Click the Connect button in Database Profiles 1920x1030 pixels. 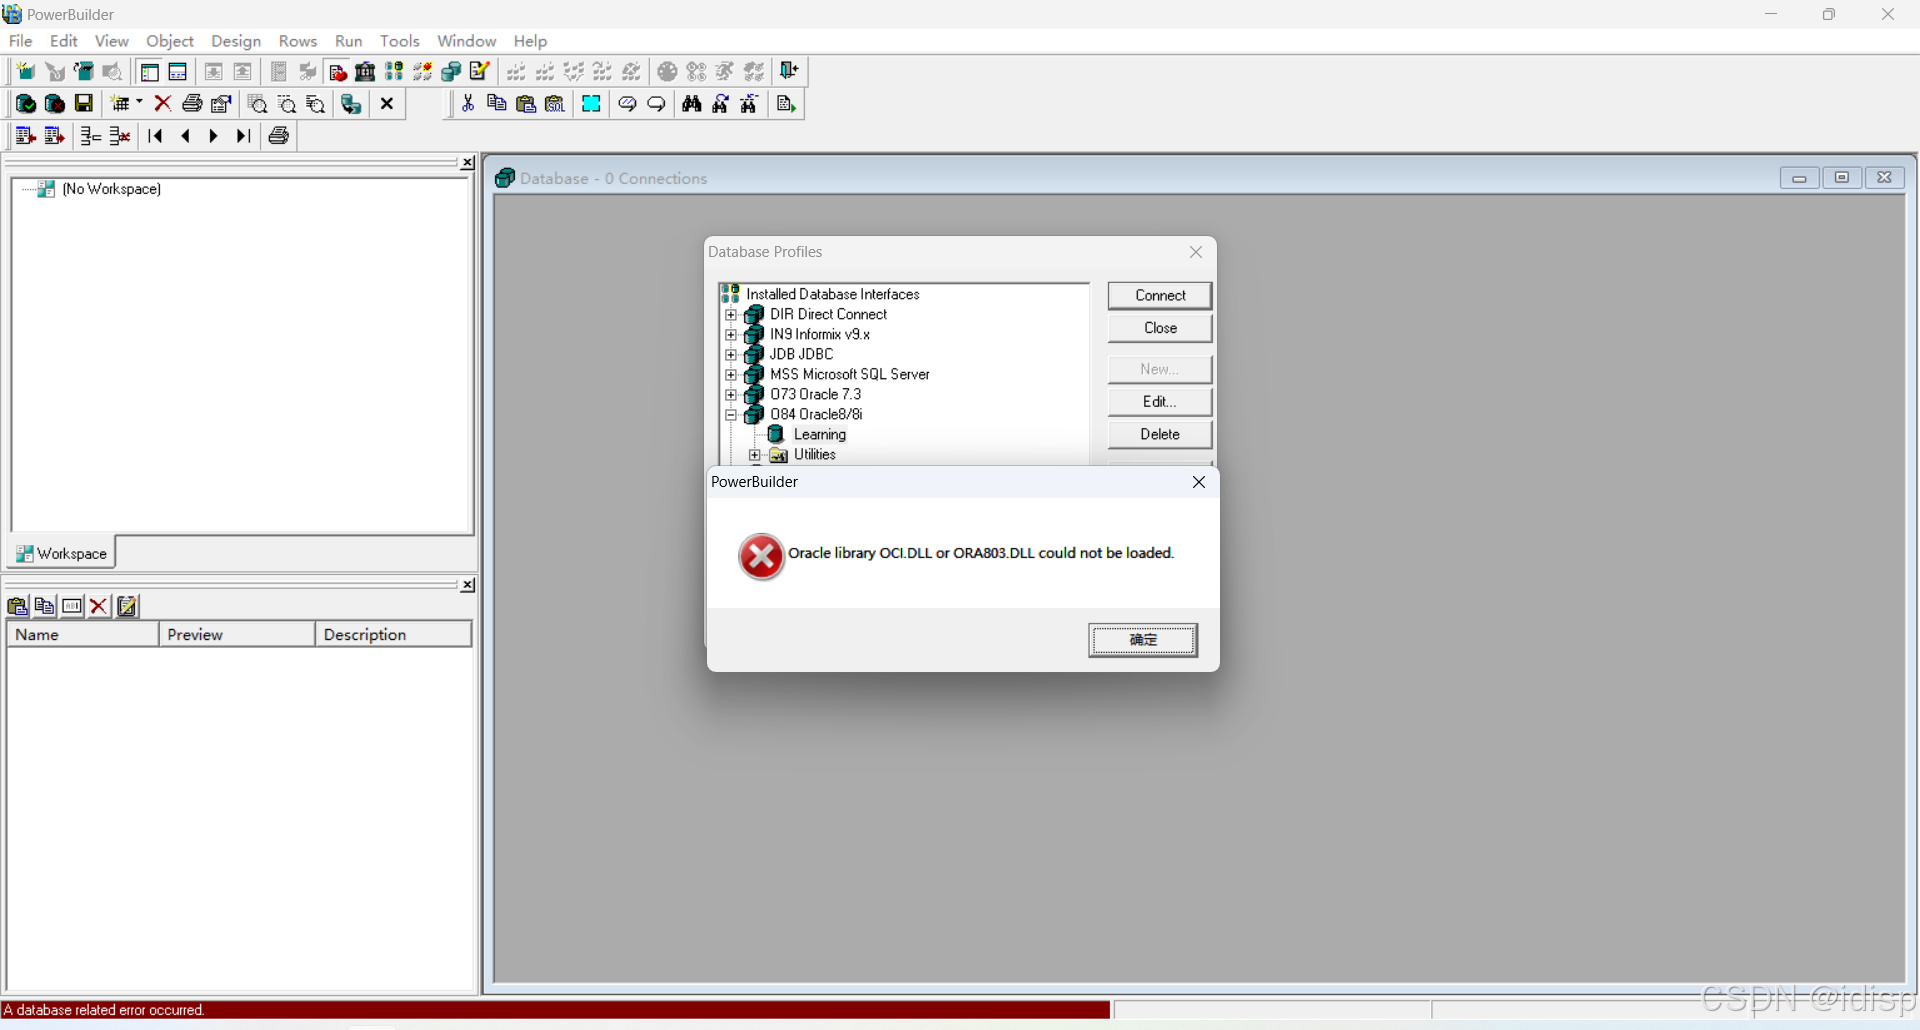1160,295
